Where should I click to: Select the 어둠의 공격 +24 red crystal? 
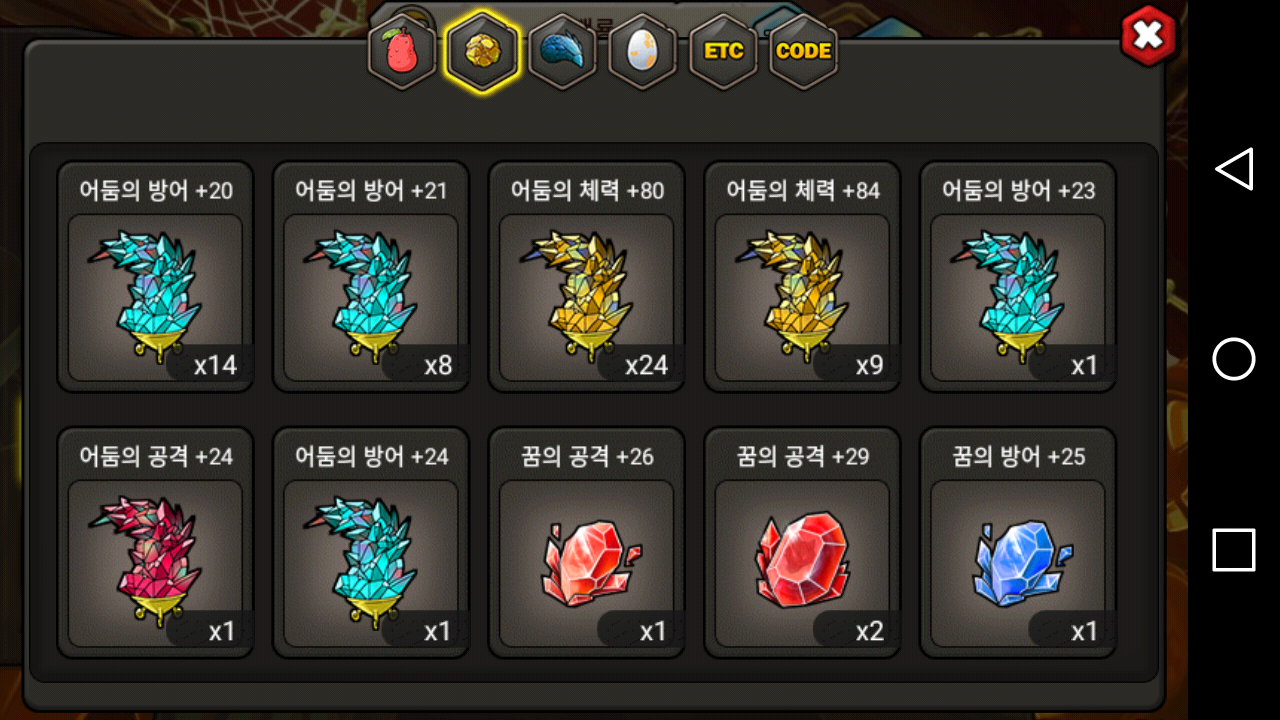coord(155,543)
